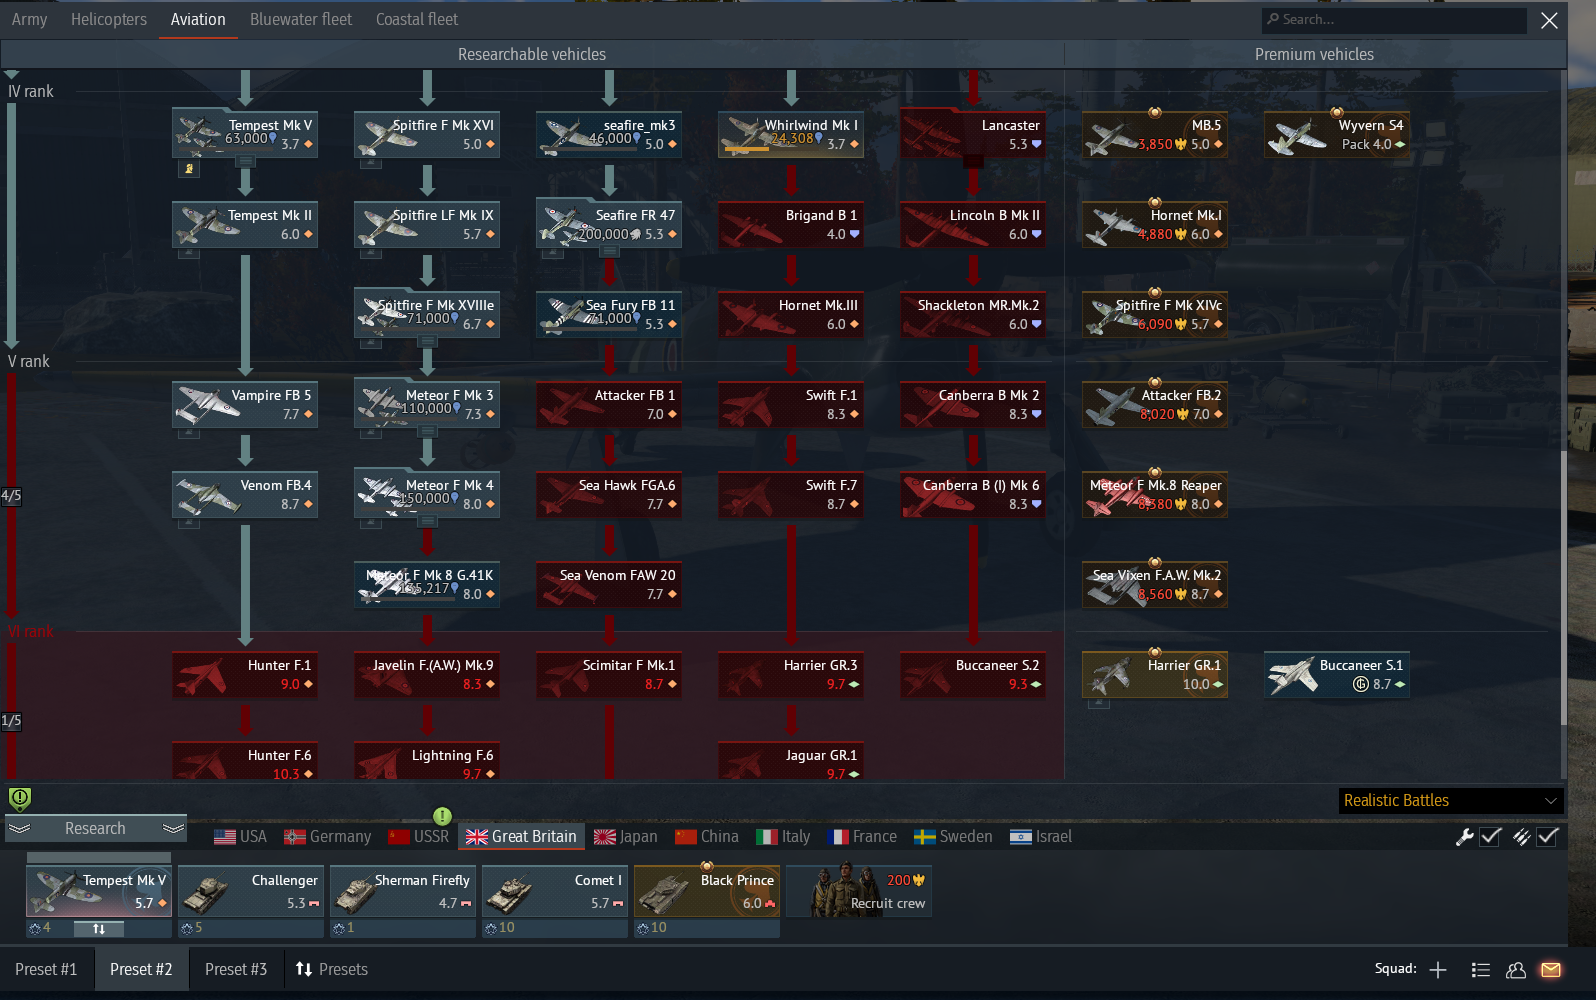Click the ammunition auto-refill icon
Image resolution: width=1596 pixels, height=1000 pixels.
click(x=1521, y=837)
